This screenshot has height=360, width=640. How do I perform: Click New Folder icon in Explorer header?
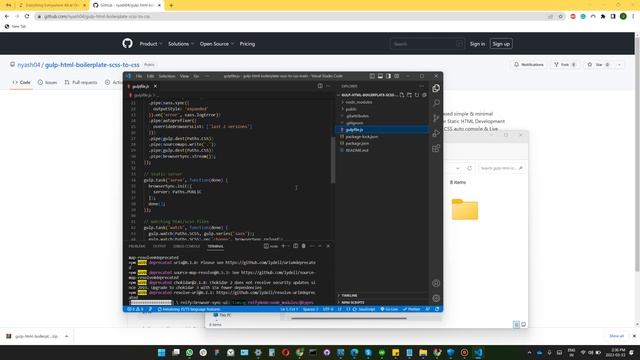coord(409,95)
